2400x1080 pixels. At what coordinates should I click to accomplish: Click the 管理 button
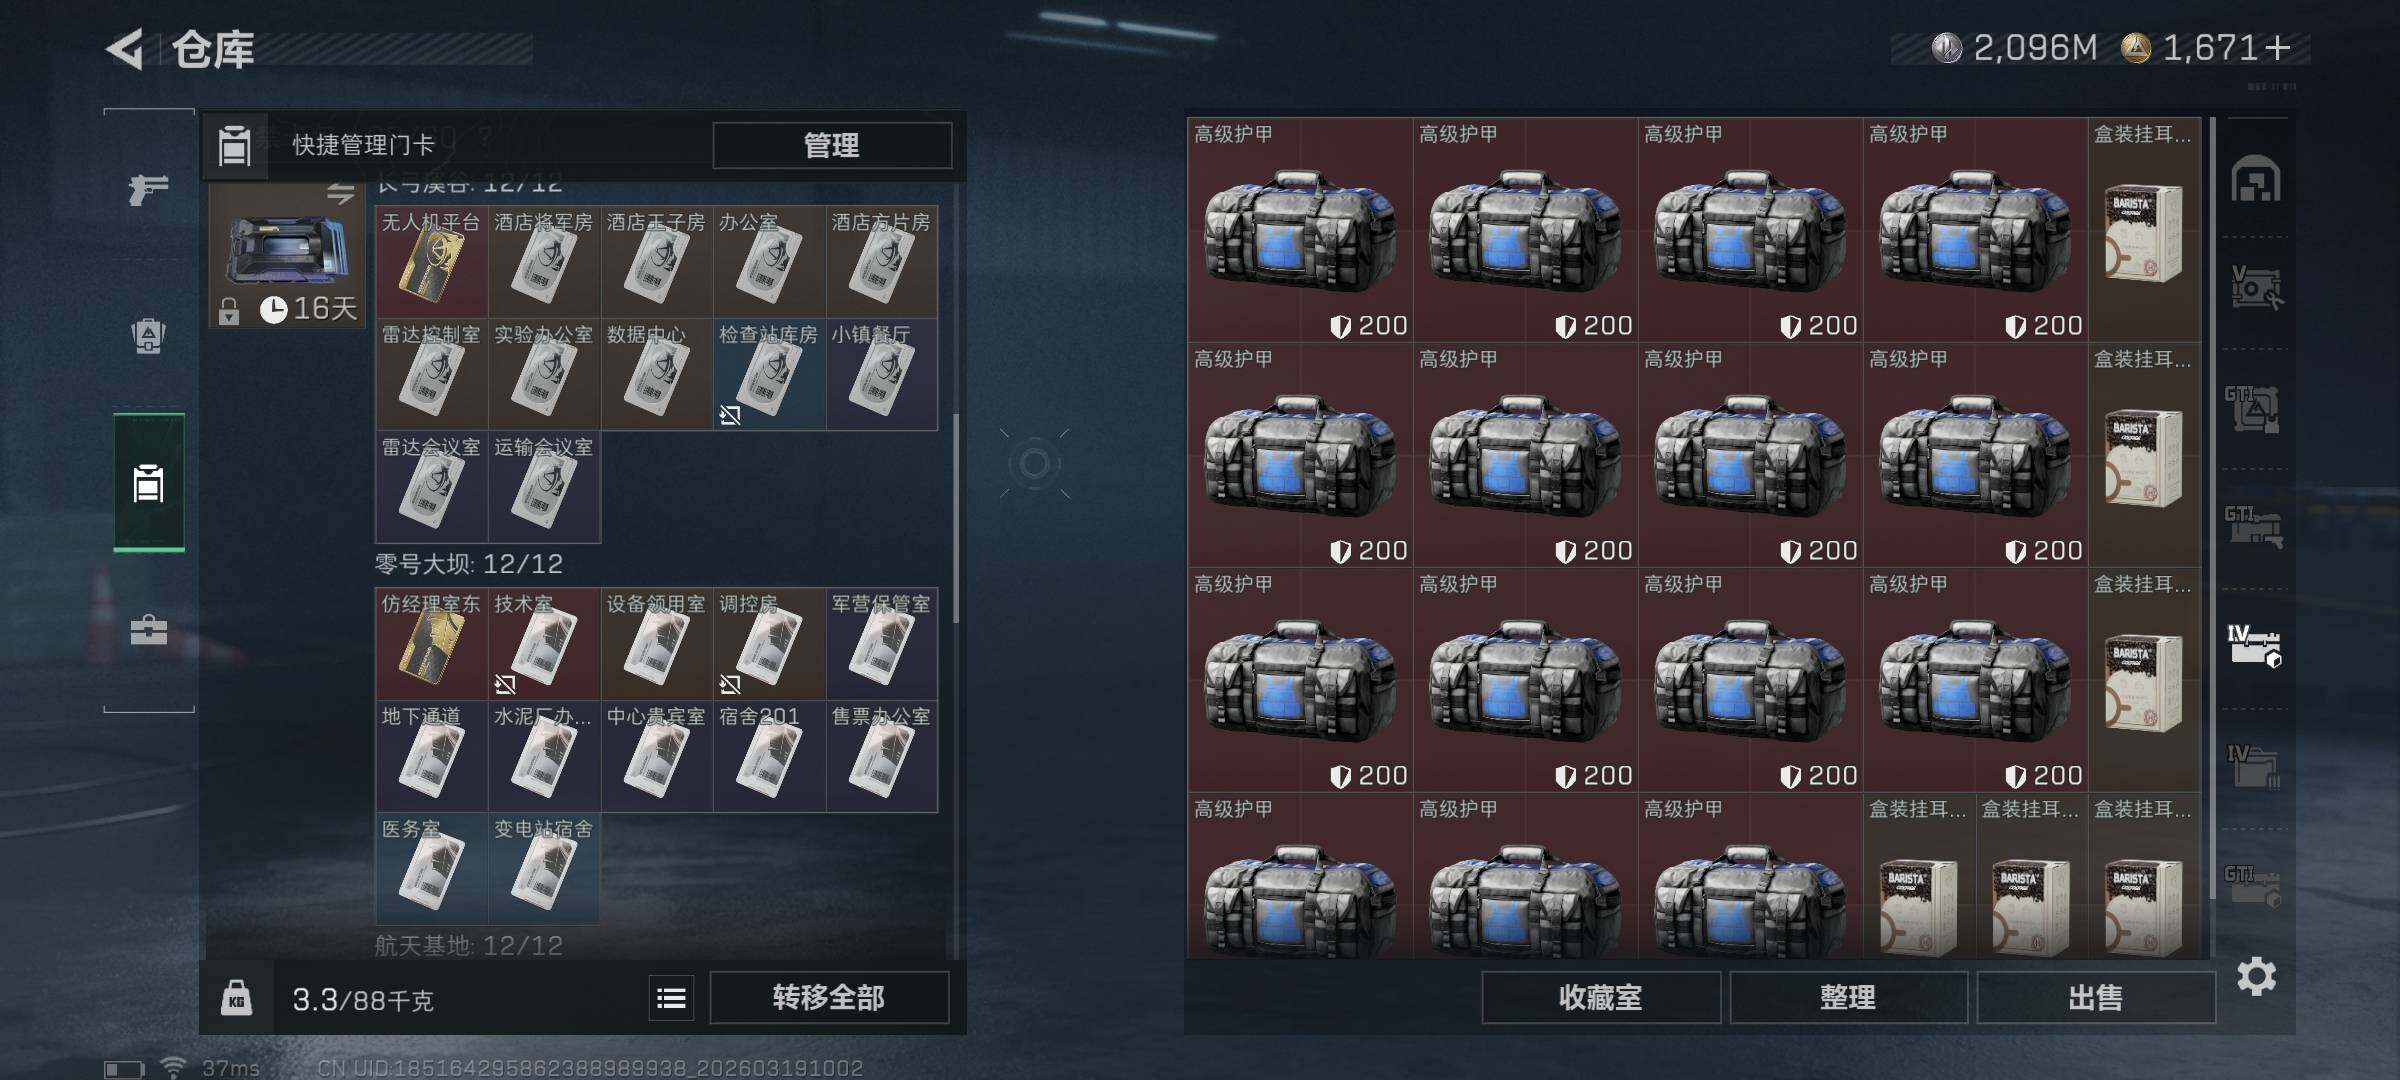831,146
